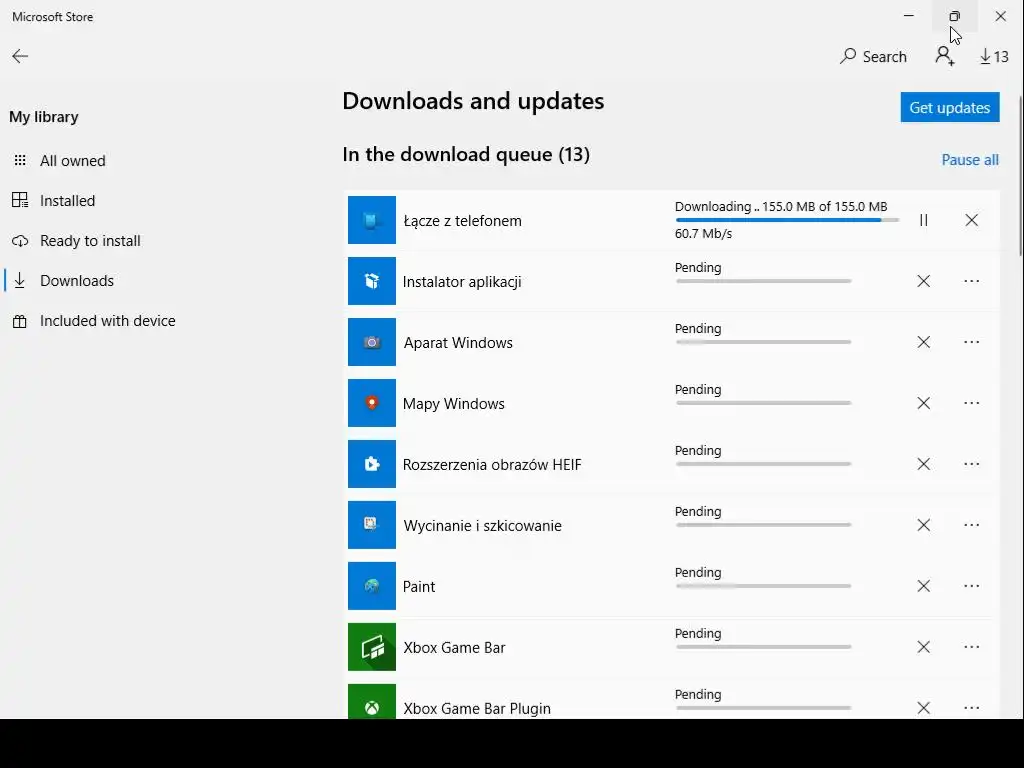Viewport: 1024px width, 768px height.
Task: Open more options for Paint
Action: [972, 586]
